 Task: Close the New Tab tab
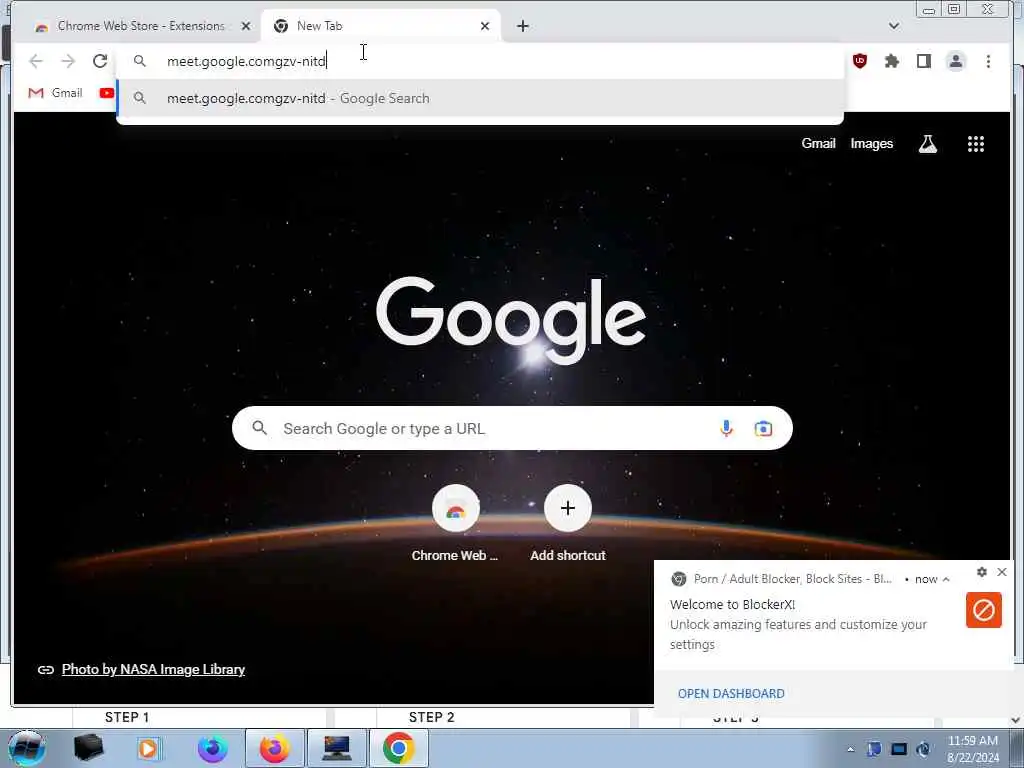(x=485, y=26)
